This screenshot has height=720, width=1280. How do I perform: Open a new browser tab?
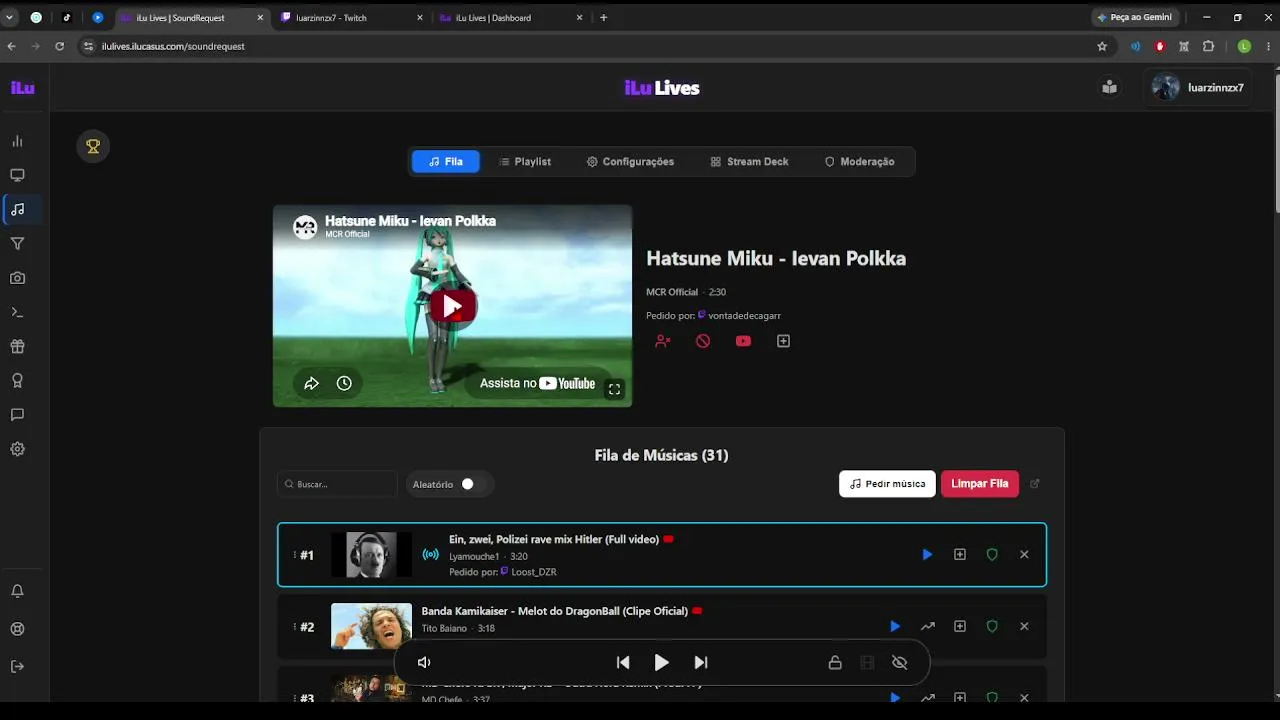(603, 17)
